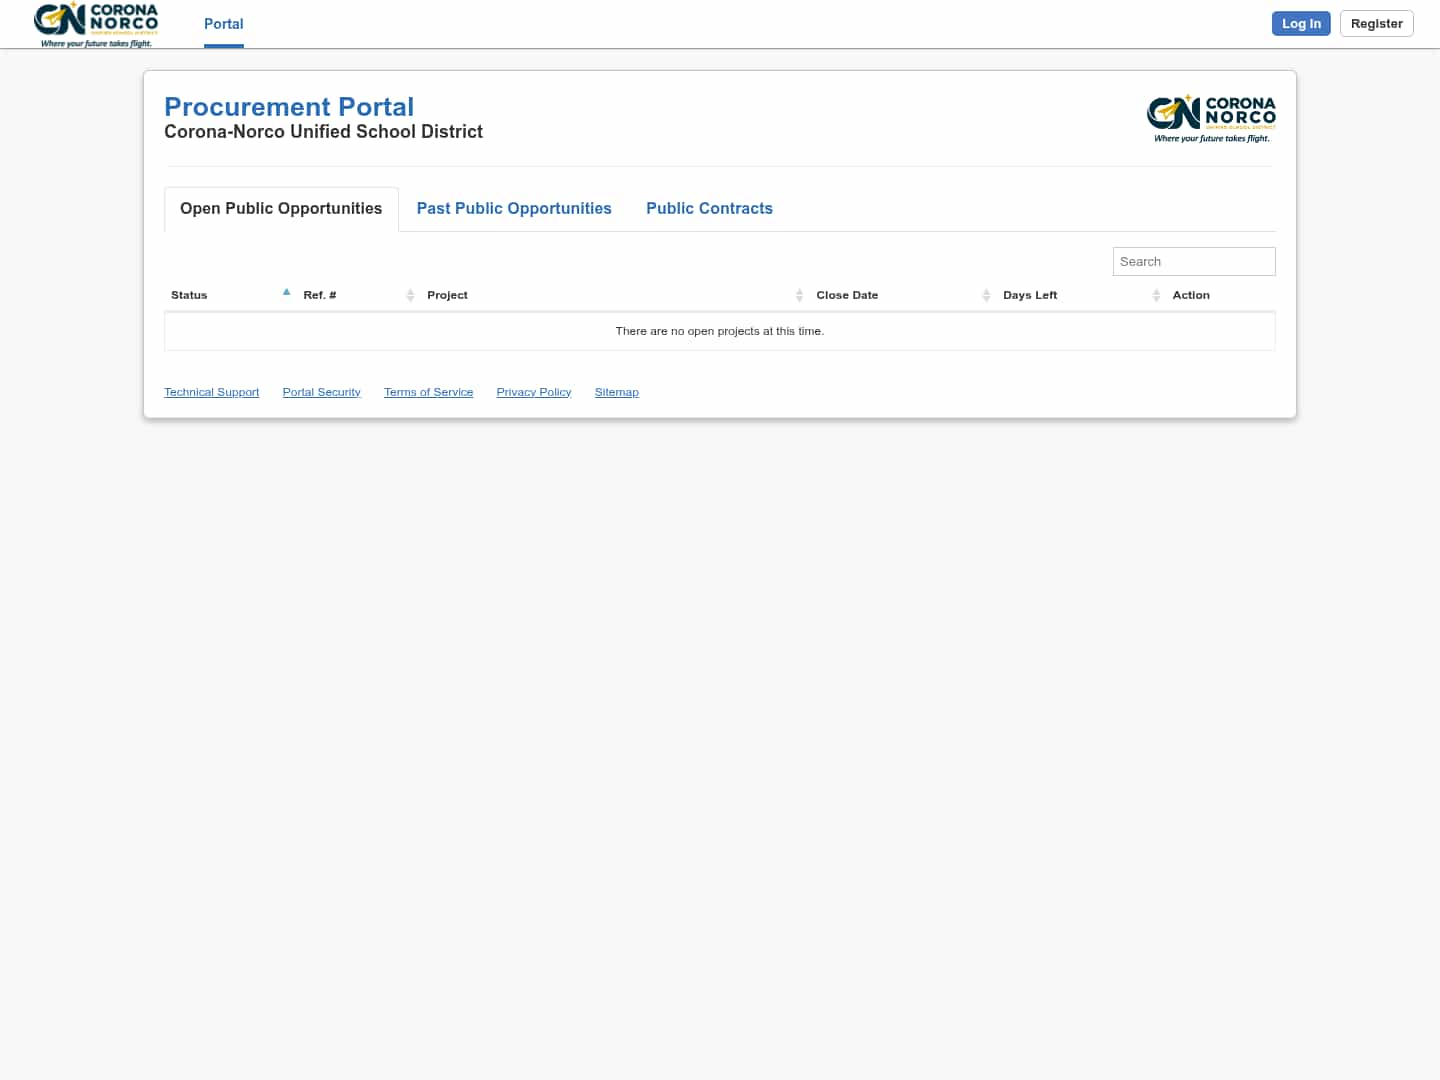1440x1080 pixels.
Task: Click the sort arrows beside Days Left
Action: coord(1156,295)
